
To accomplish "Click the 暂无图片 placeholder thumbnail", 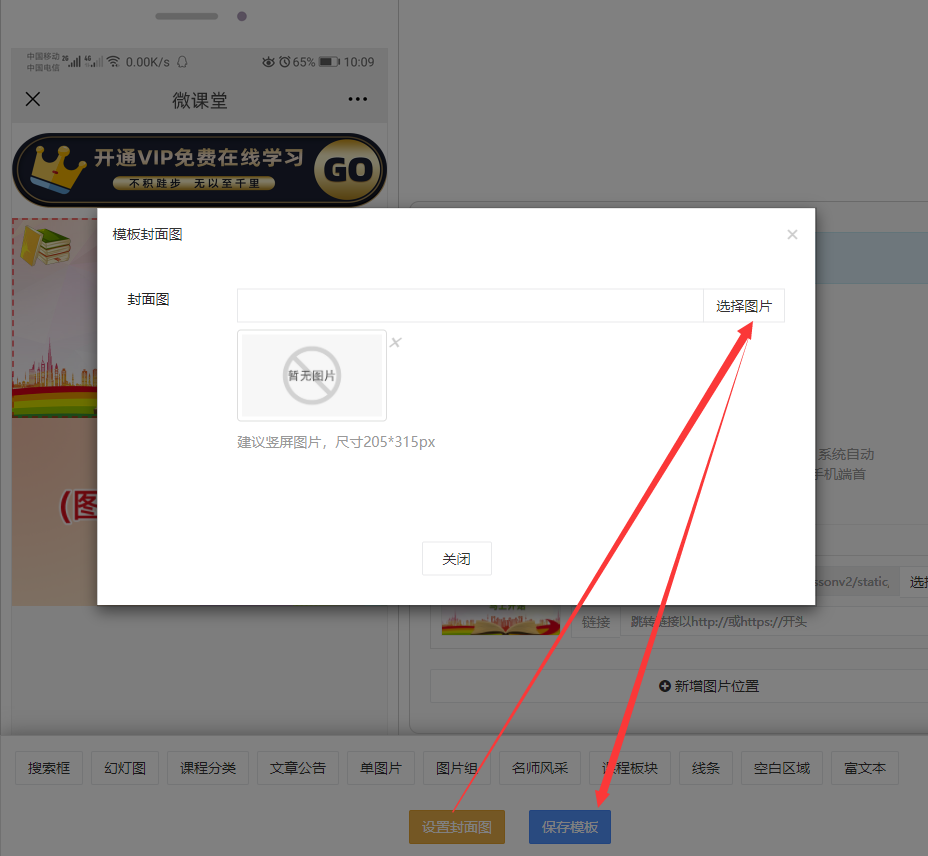I will pyautogui.click(x=312, y=375).
